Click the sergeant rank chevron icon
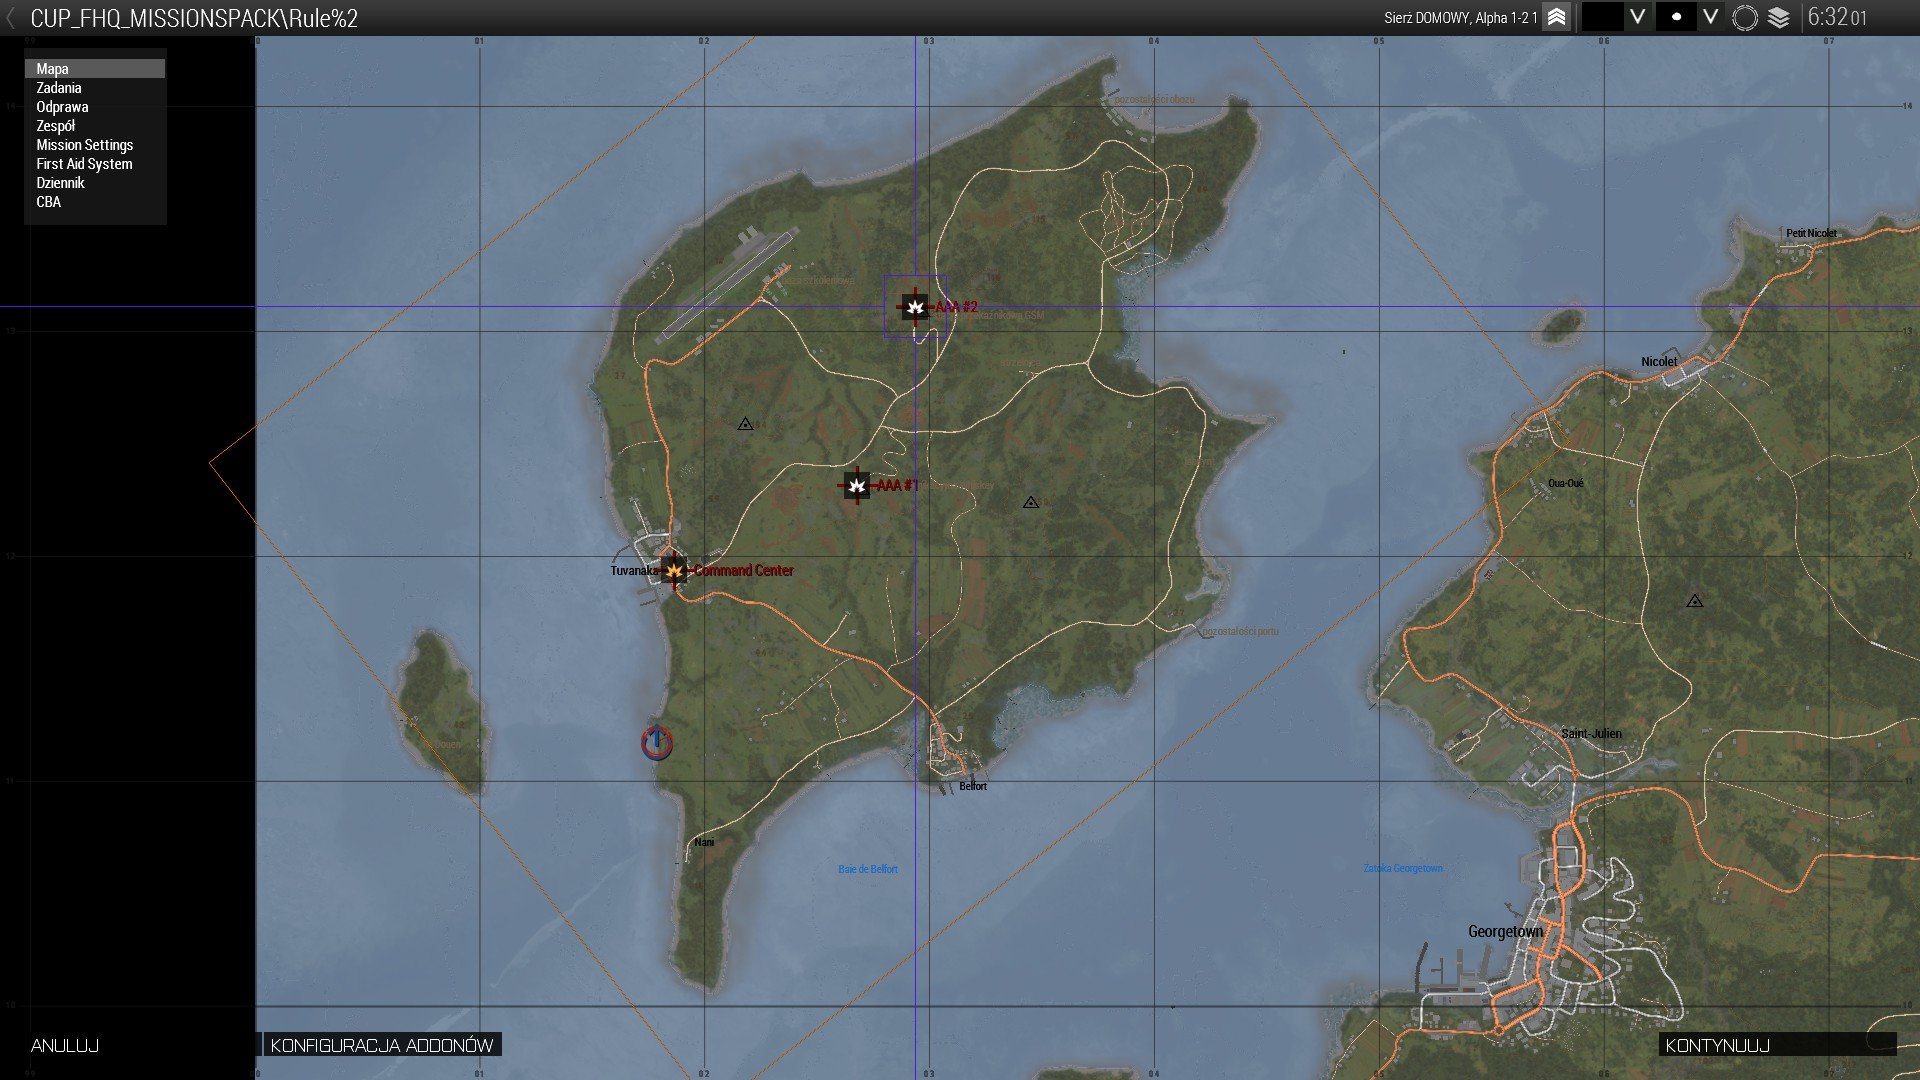The height and width of the screenshot is (1080, 1920). pos(1556,17)
